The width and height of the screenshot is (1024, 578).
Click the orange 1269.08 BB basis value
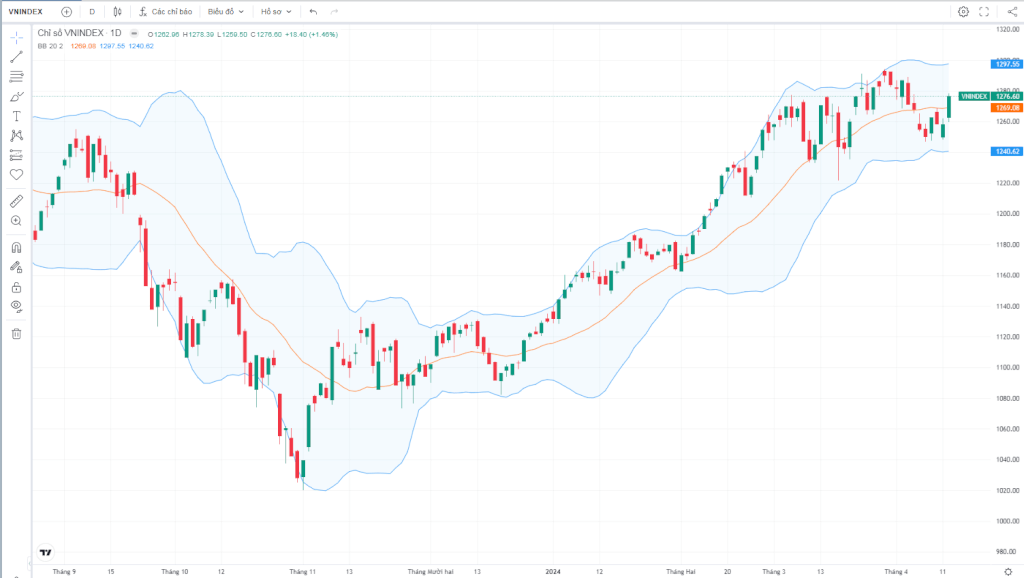(x=83, y=46)
